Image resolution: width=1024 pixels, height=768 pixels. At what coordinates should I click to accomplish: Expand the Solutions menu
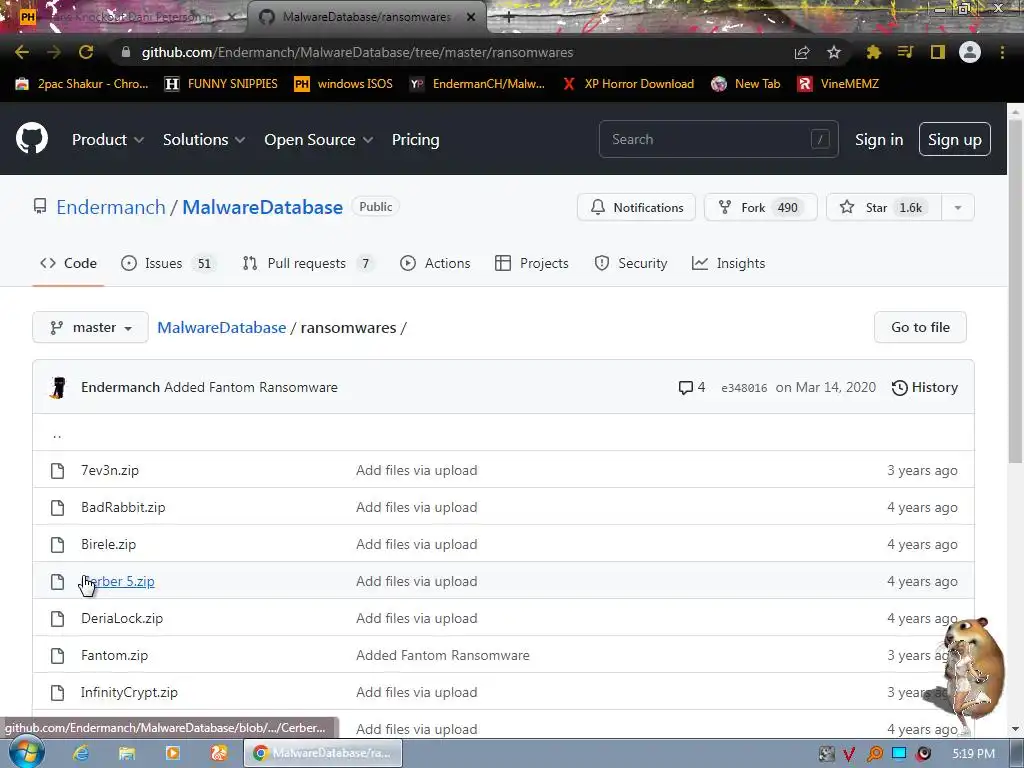(204, 140)
